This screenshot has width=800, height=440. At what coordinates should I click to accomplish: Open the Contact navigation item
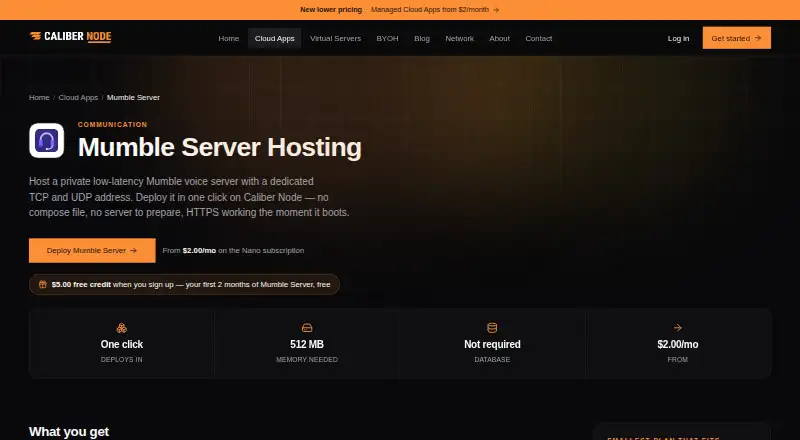539,38
